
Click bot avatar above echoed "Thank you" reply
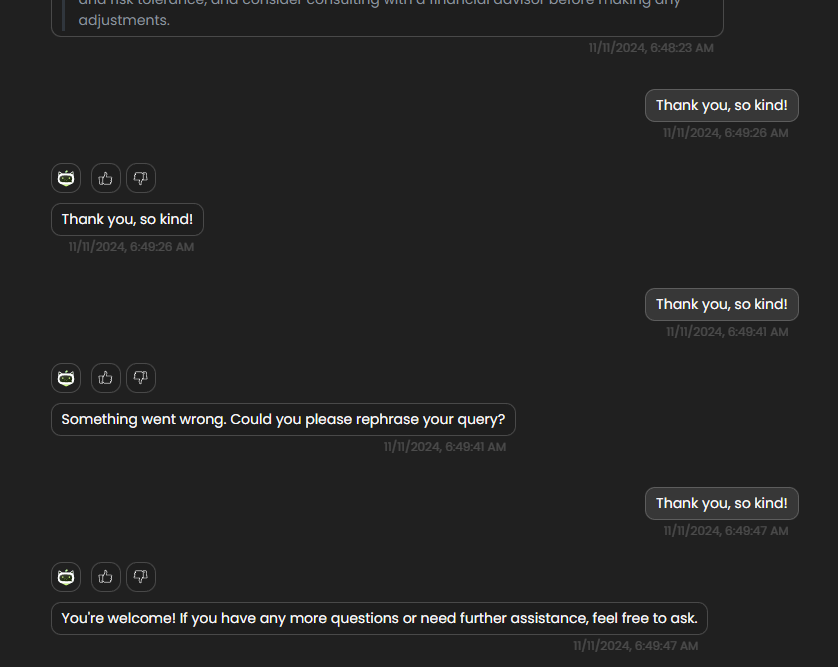point(66,179)
